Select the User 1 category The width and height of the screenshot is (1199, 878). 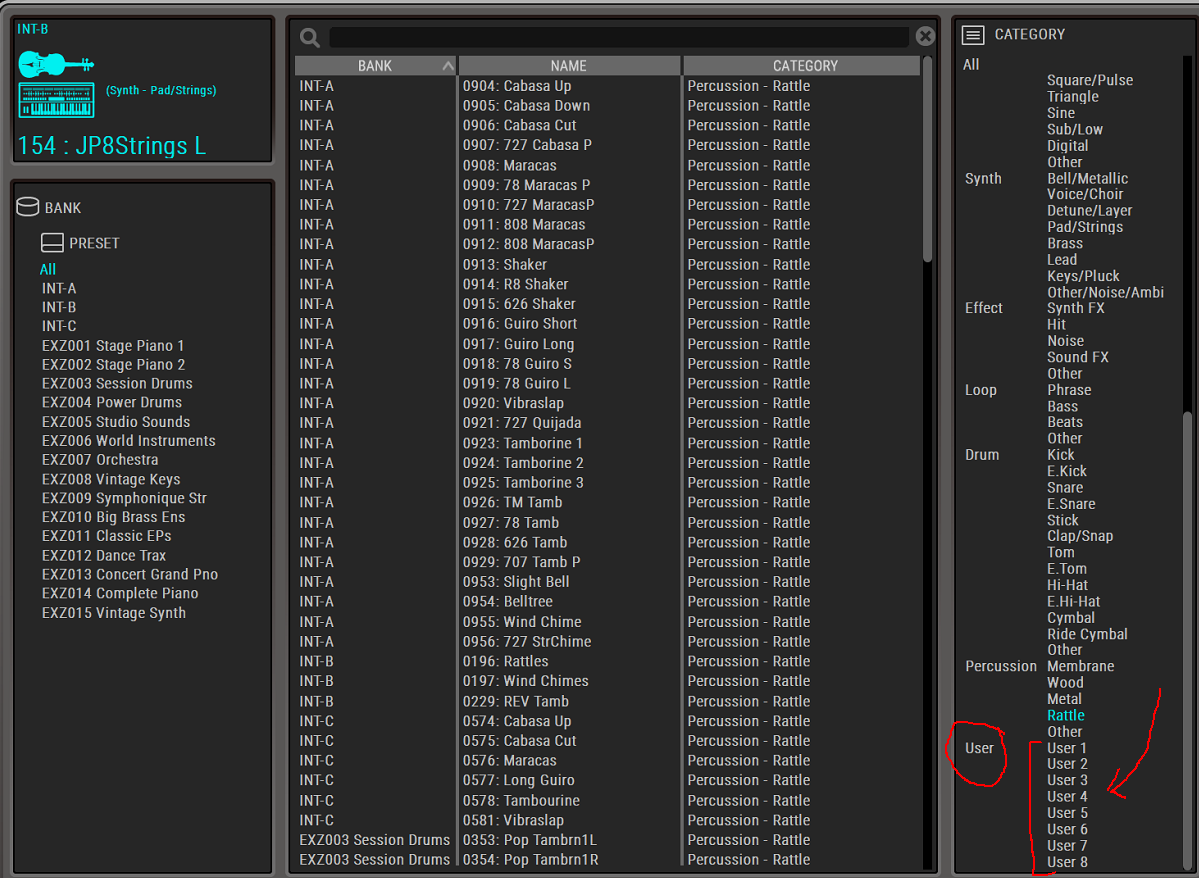1067,748
